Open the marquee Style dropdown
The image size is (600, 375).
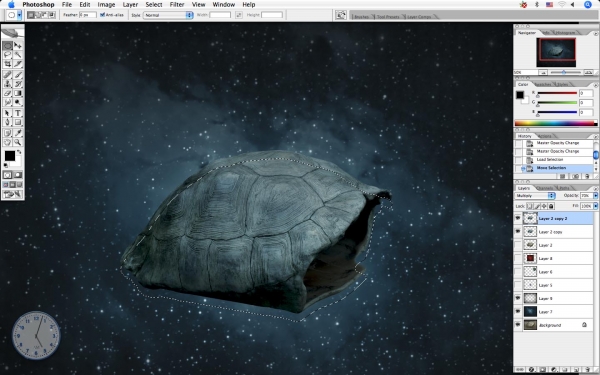pos(168,15)
